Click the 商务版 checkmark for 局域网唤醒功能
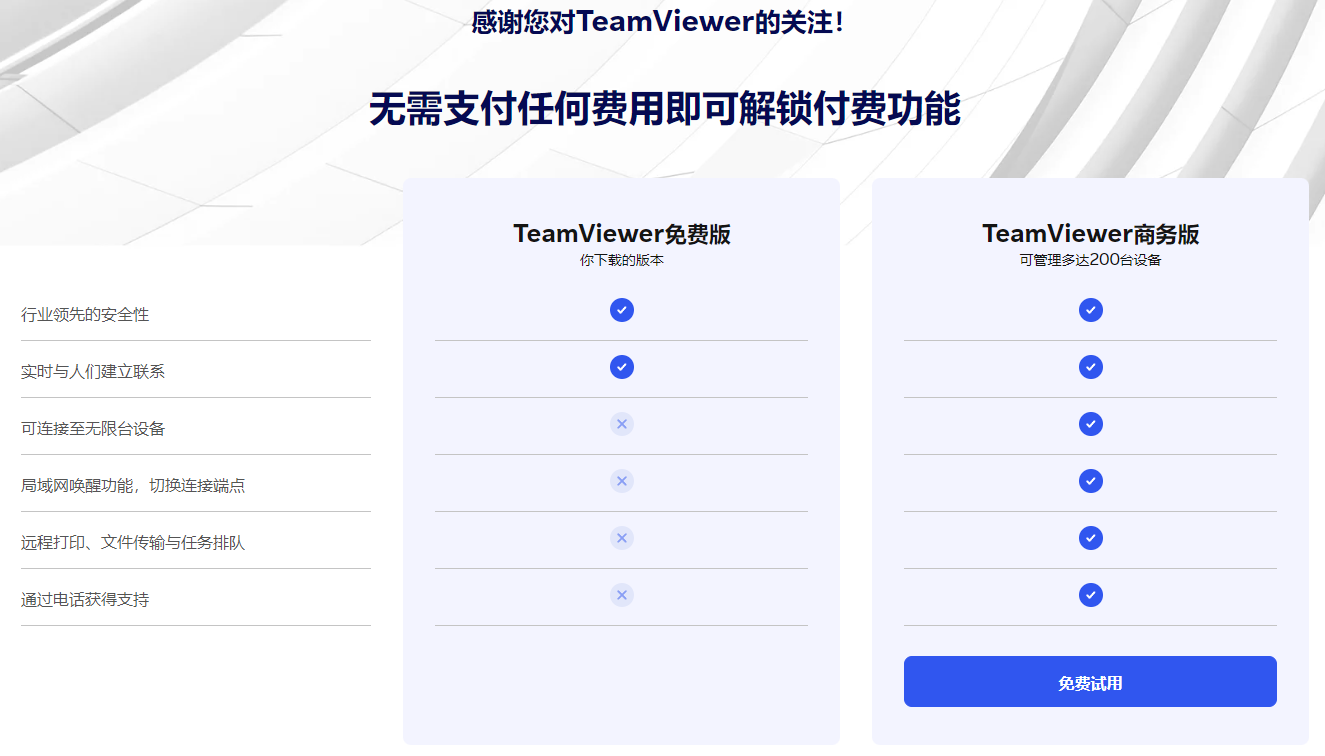Image resolution: width=1325 pixels, height=756 pixels. (x=1090, y=481)
